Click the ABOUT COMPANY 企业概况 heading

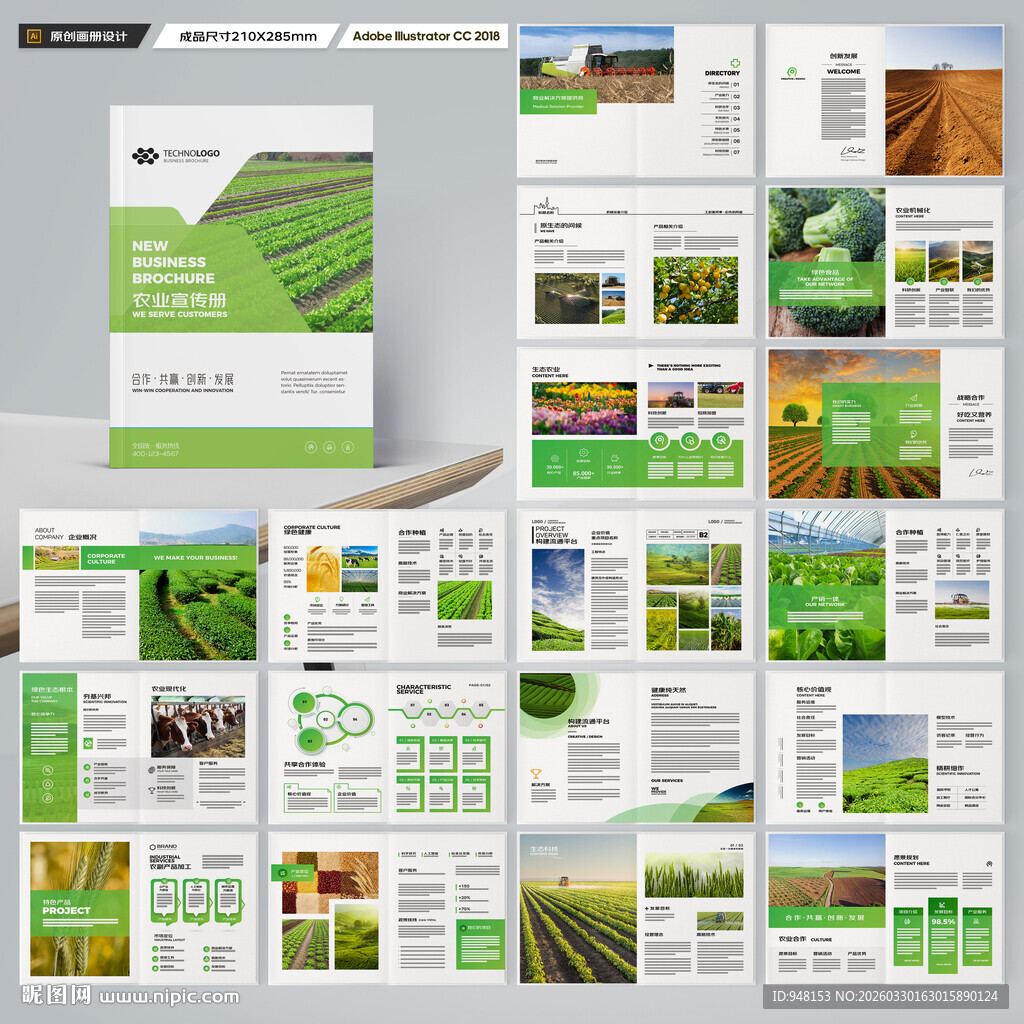65,534
